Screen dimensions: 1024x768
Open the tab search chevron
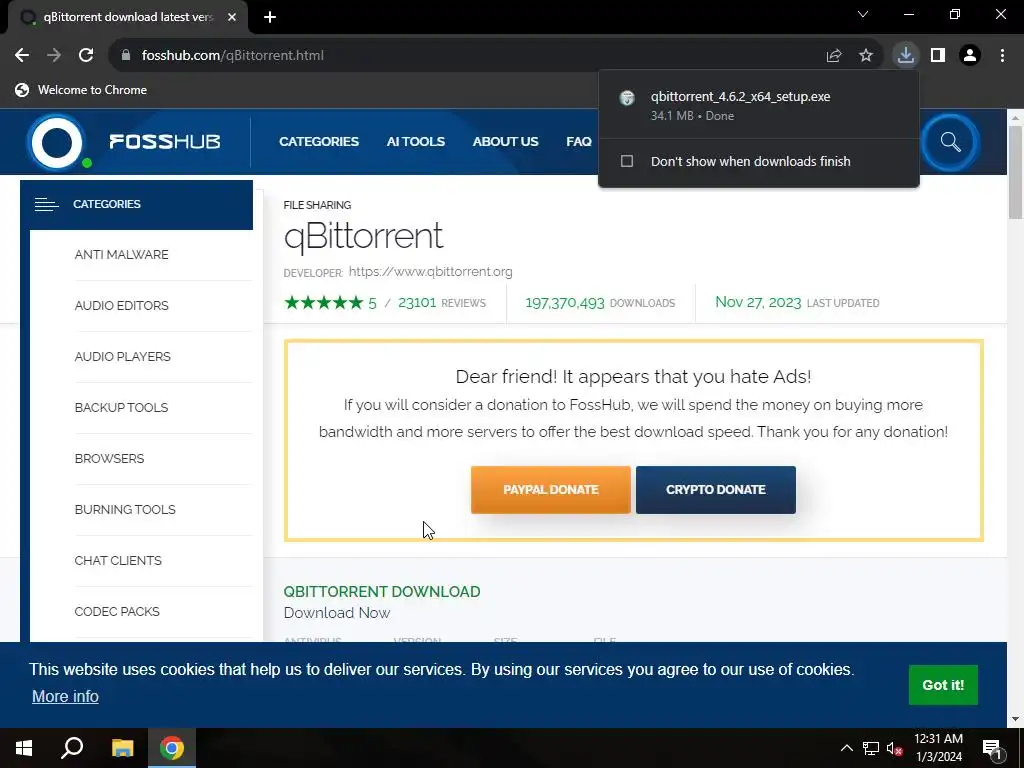[863, 14]
